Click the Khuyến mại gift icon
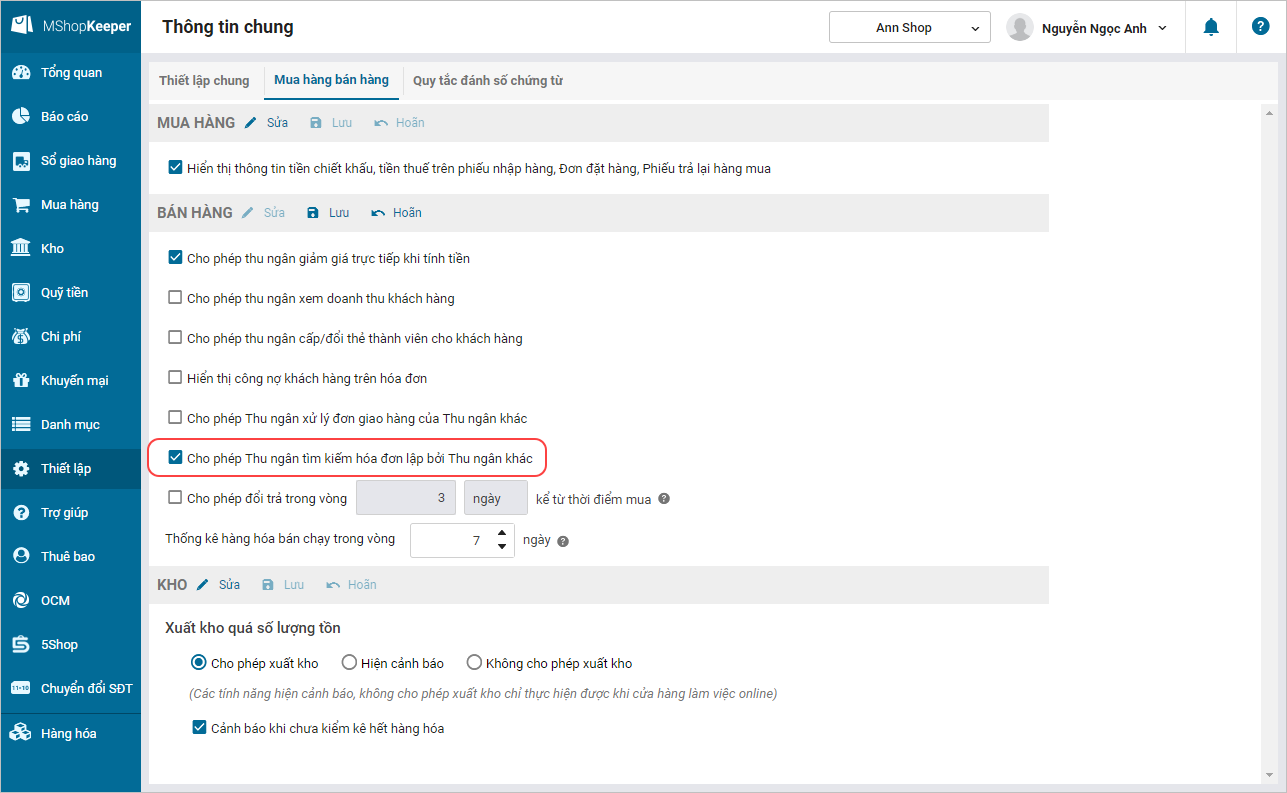Viewport: 1287px width, 793px height. click(21, 381)
